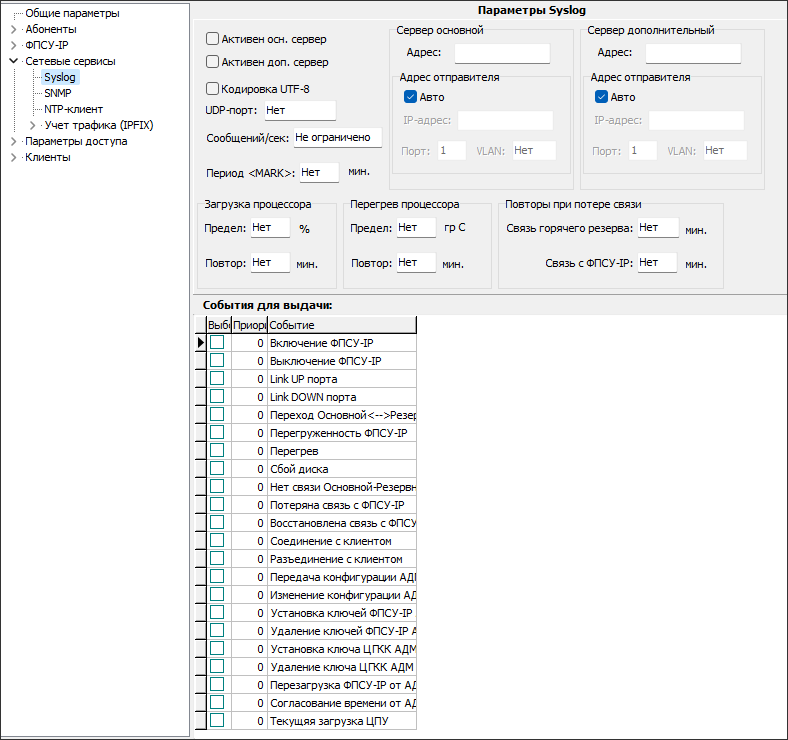Collapse the 'Сетевые сервисы' tree node

pos(13,61)
